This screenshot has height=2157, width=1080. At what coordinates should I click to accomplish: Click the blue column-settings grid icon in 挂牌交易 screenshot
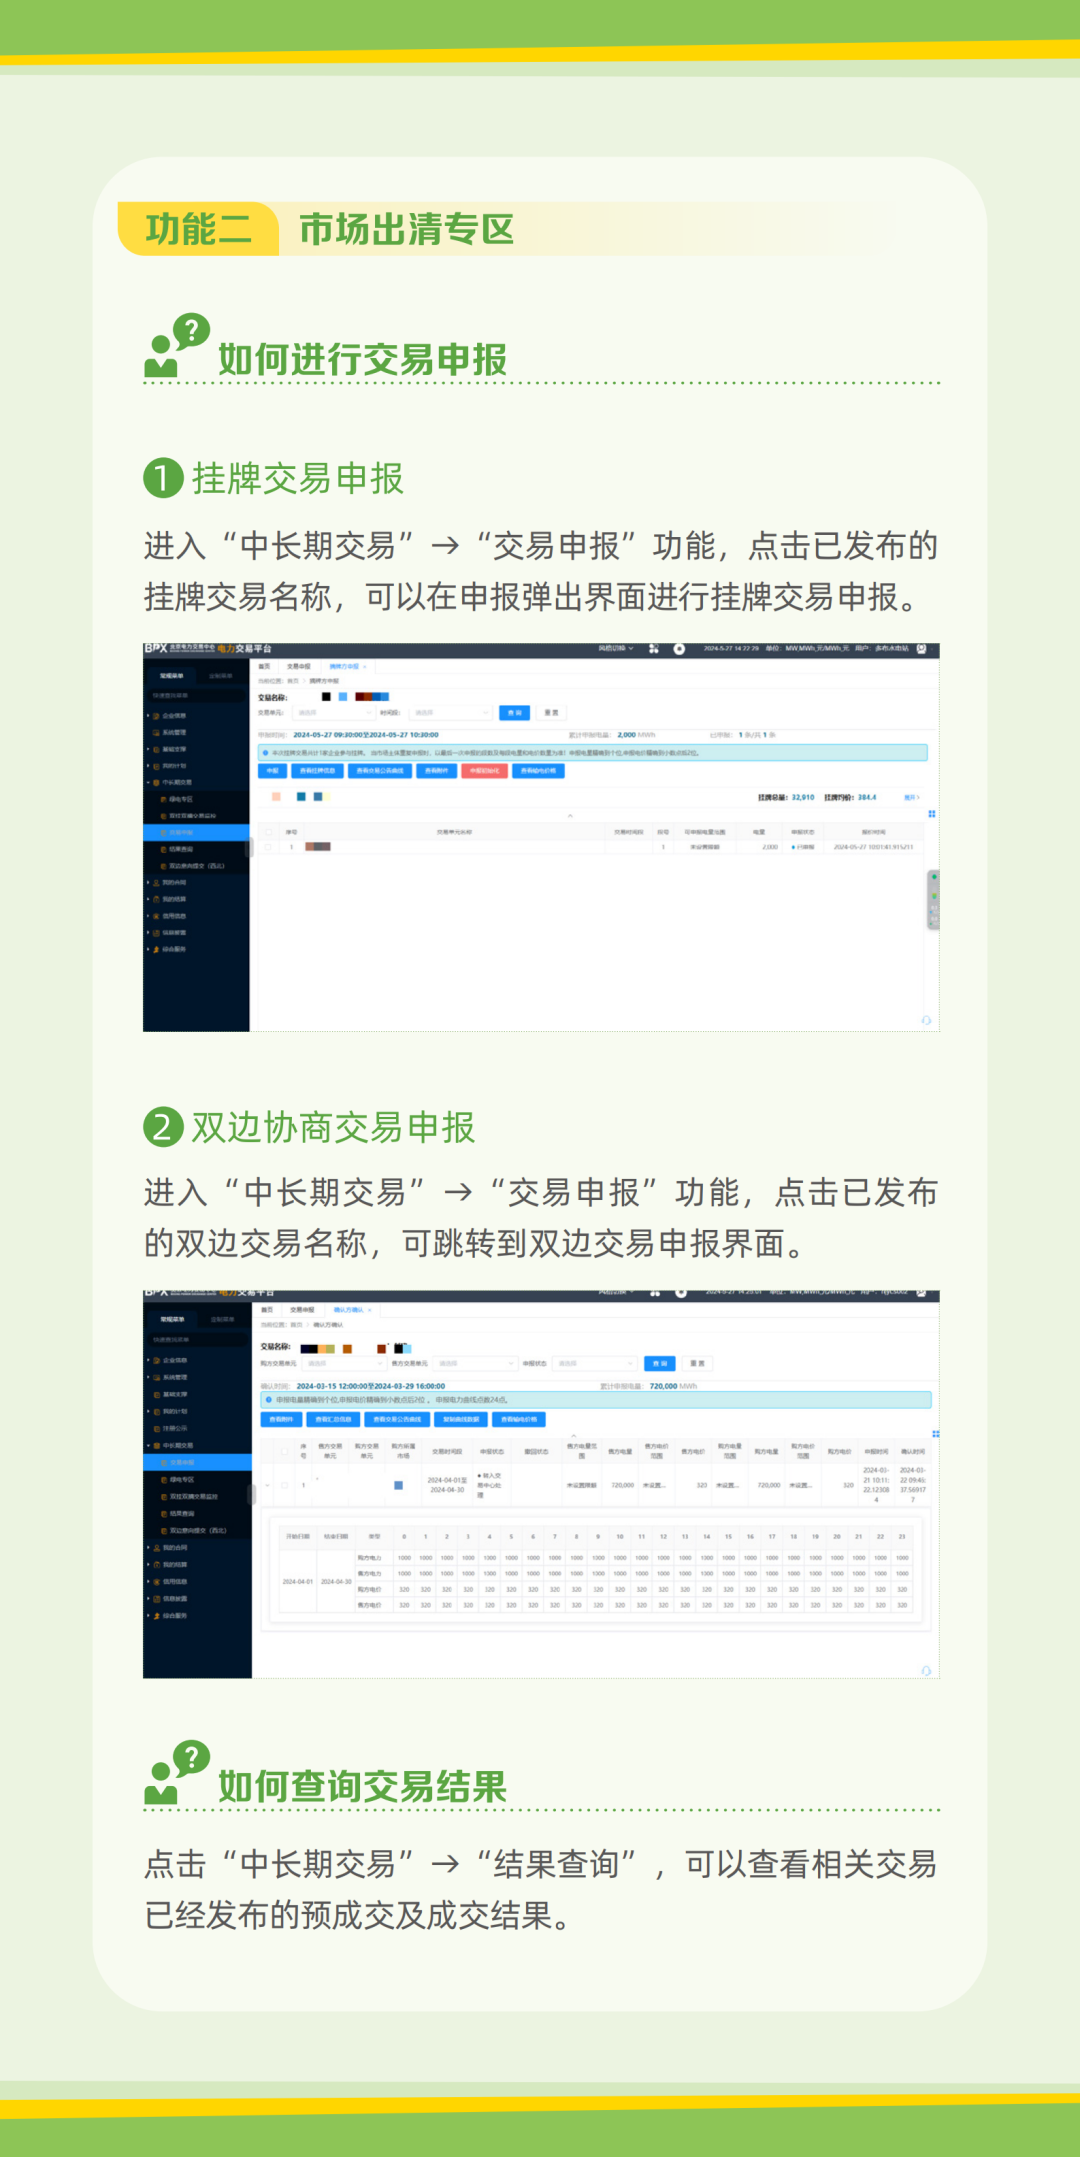[932, 813]
